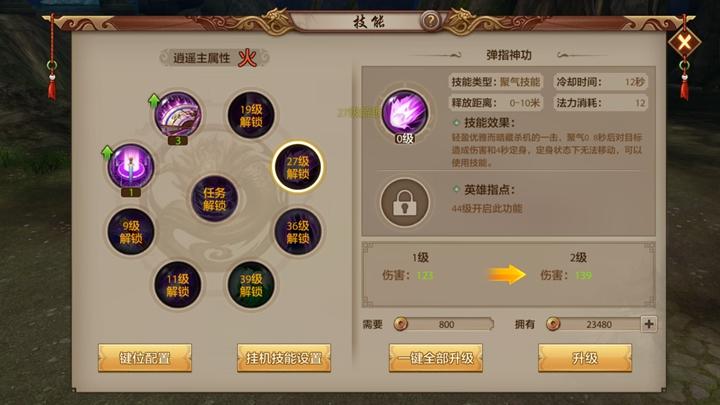The height and width of the screenshot is (405, 720).
Task: Tap the 19级解锁 locked skill slot
Action: click(251, 115)
